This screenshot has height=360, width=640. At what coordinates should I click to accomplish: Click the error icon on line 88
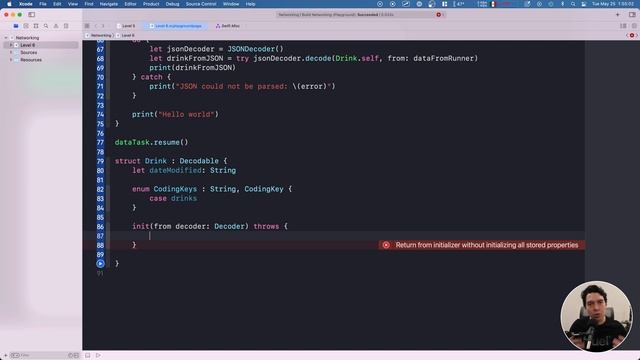point(386,245)
